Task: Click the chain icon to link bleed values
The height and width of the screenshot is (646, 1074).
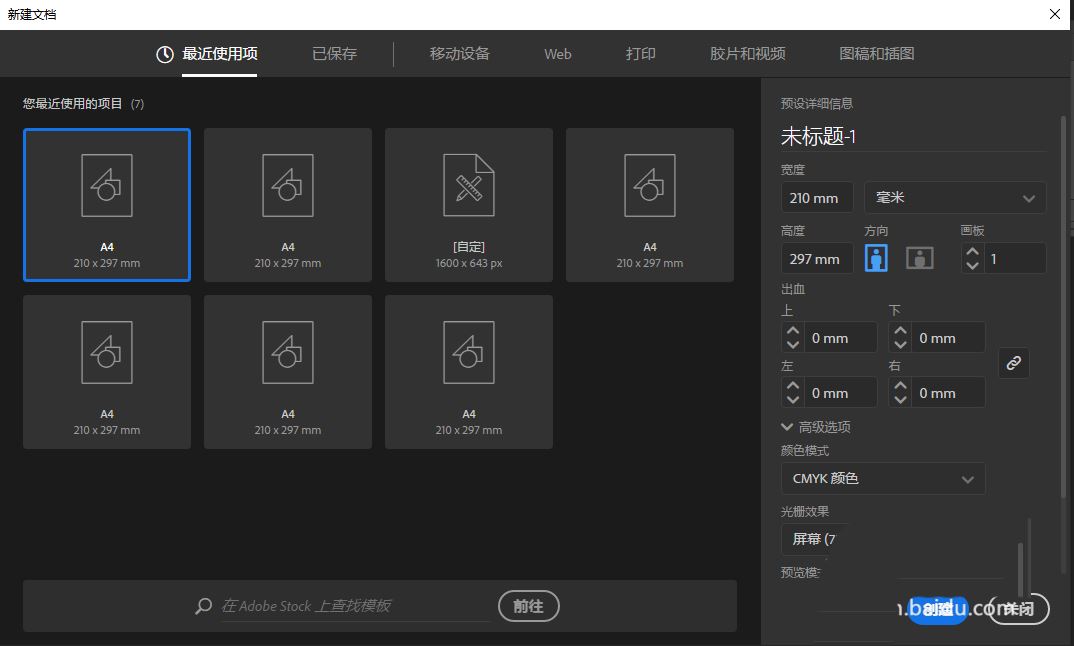Action: point(1013,363)
